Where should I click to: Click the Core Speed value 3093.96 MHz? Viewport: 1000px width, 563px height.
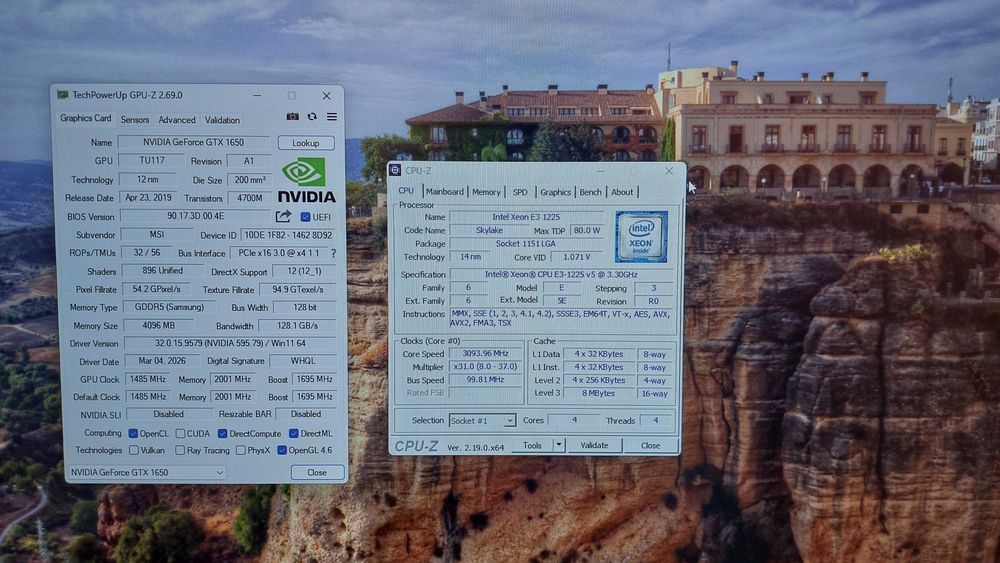tap(485, 353)
